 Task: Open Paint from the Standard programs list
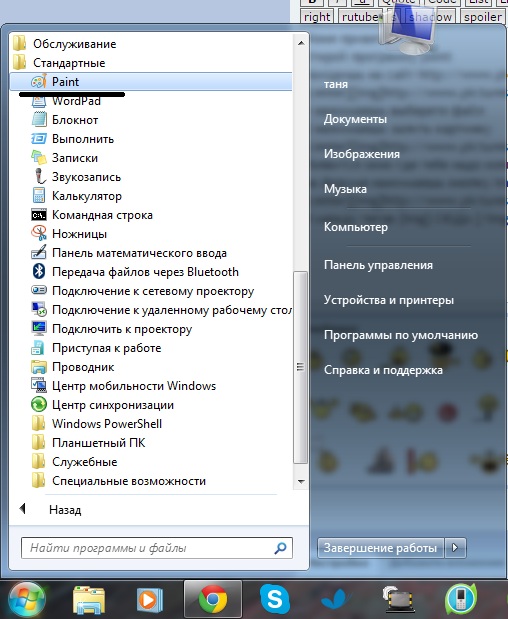coord(150,82)
